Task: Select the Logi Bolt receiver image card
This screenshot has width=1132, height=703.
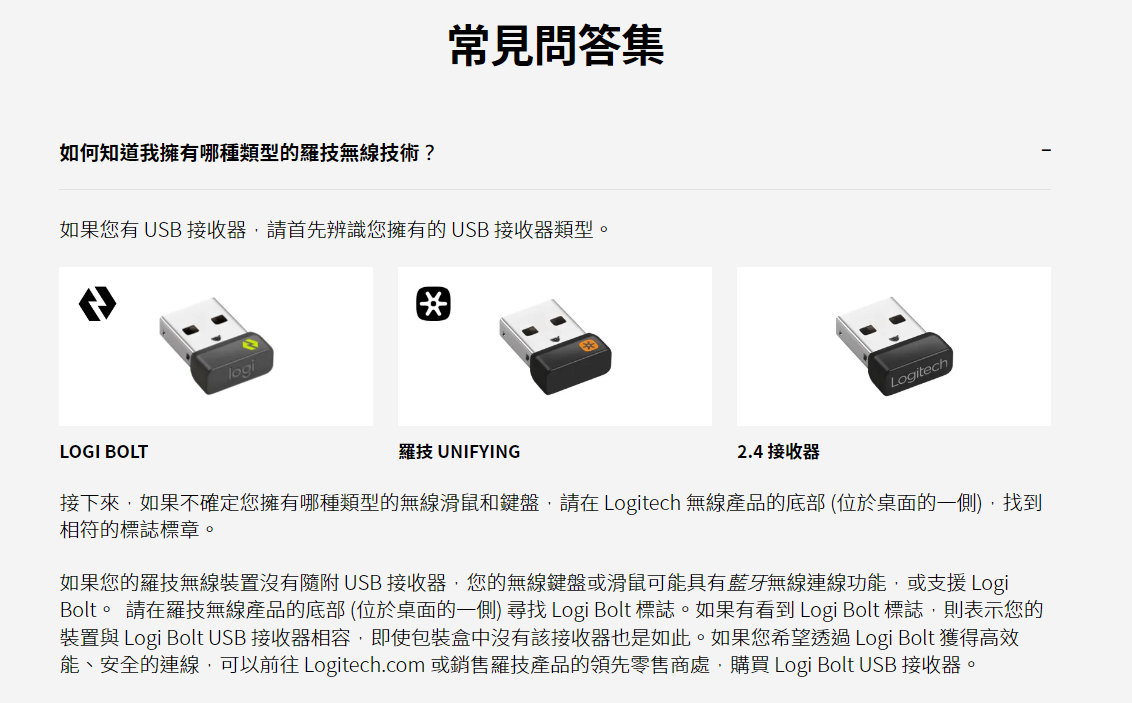Action: point(216,346)
